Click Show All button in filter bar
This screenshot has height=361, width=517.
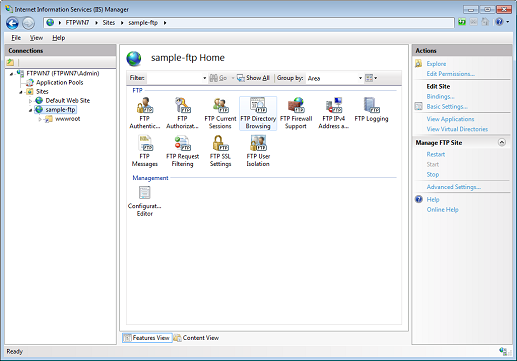point(253,78)
